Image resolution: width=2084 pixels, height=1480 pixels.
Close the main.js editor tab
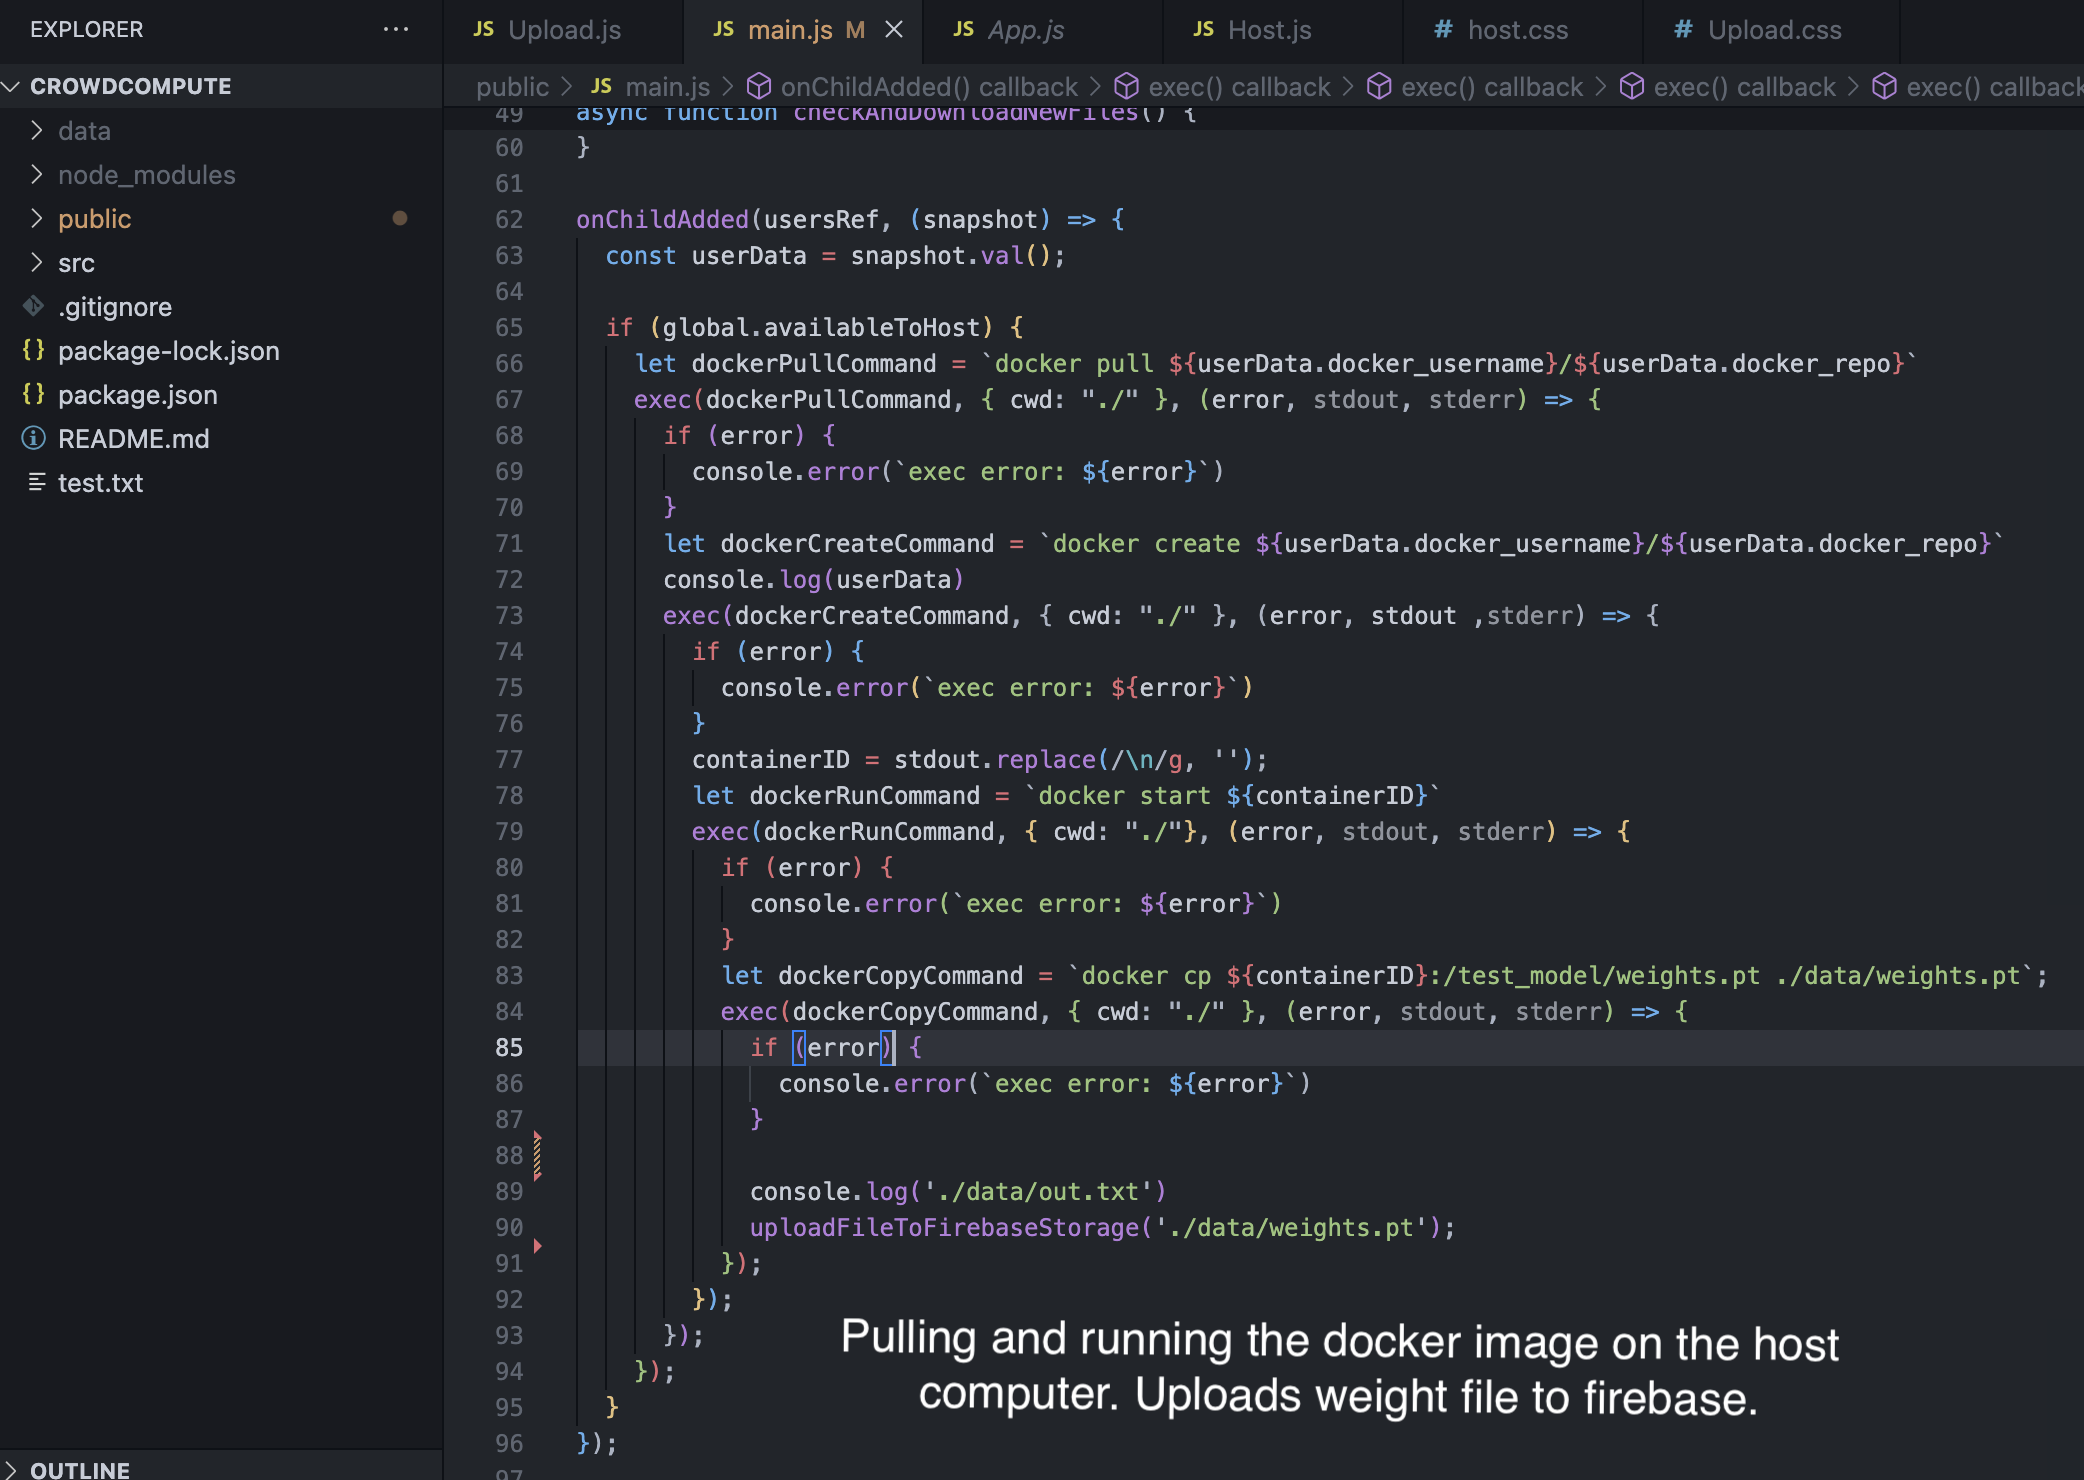(894, 30)
